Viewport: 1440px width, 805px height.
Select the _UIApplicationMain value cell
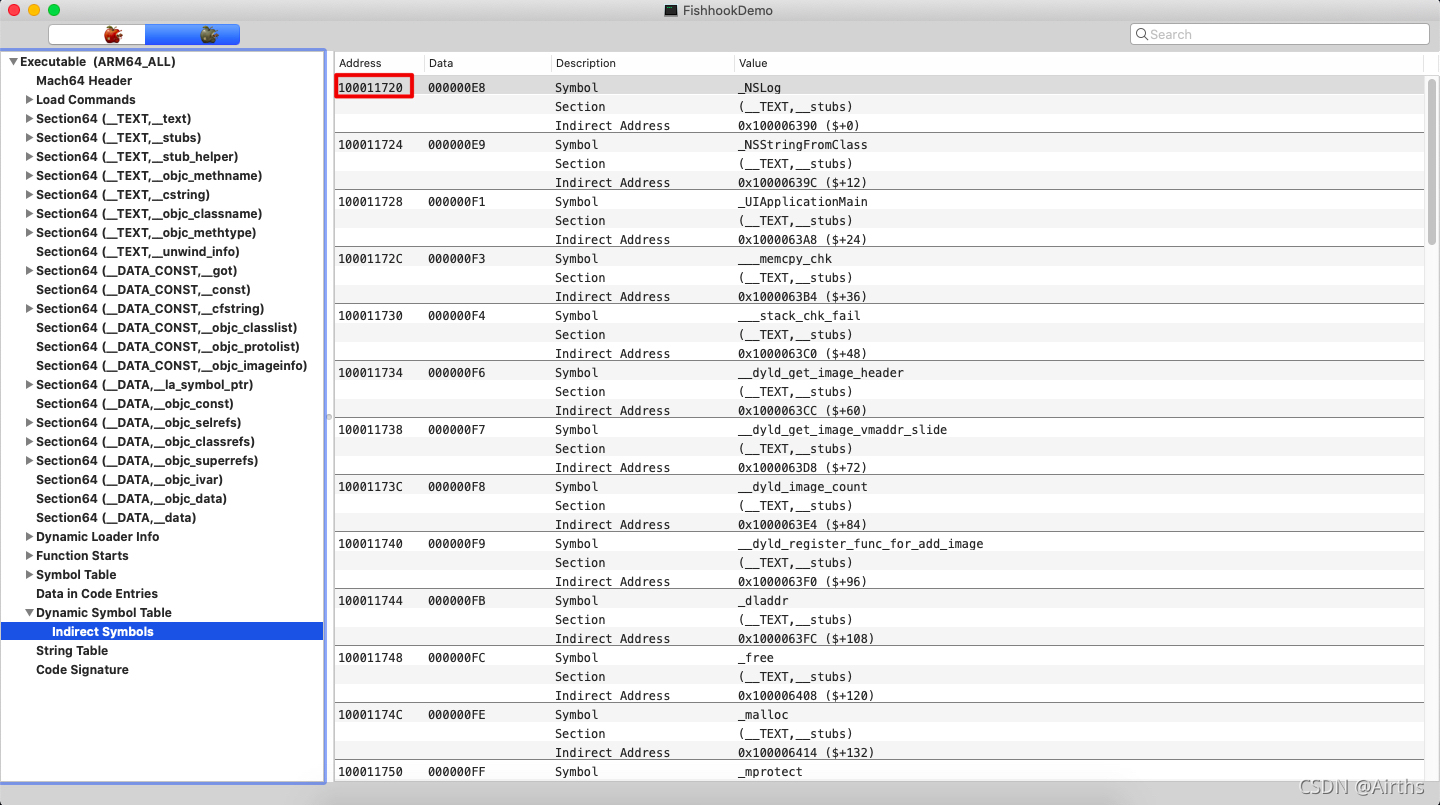(x=803, y=202)
